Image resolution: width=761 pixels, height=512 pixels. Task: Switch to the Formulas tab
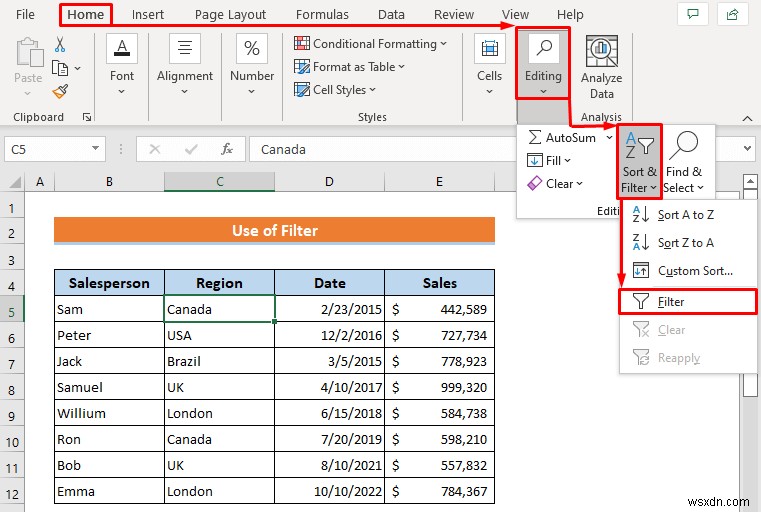322,15
